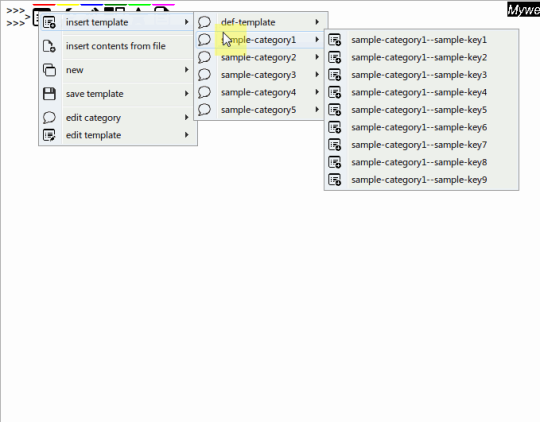The height and width of the screenshot is (422, 540).
Task: Expand arrow next to save template
Action: pyautogui.click(x=186, y=93)
